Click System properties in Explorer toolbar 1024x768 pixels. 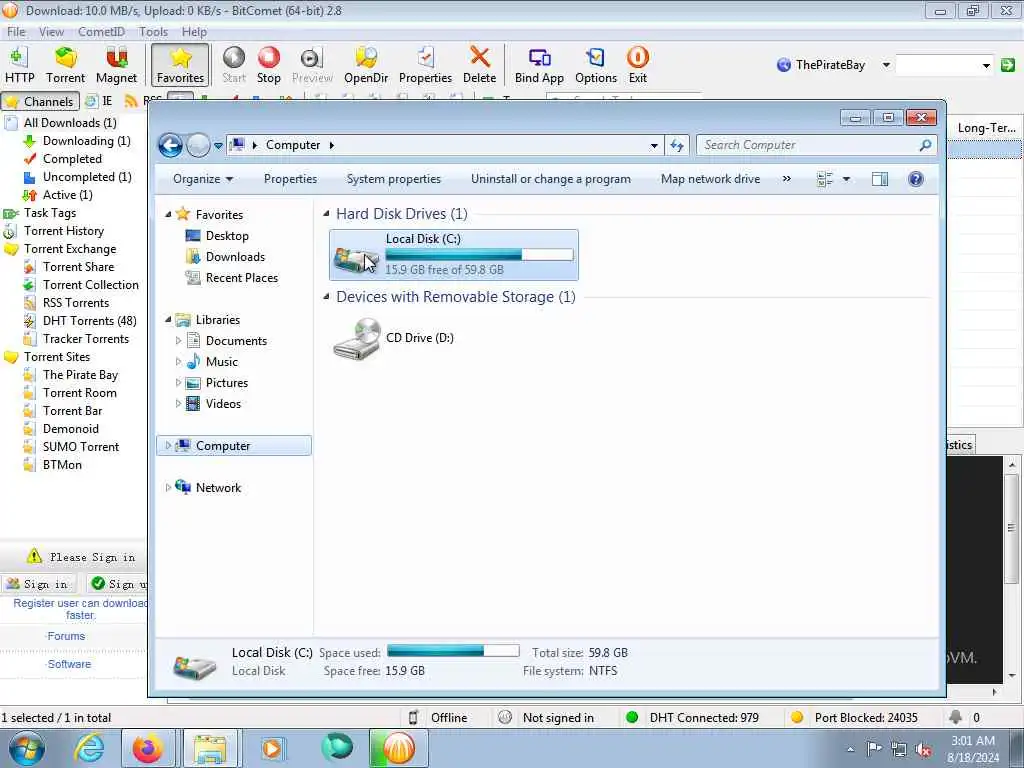(393, 179)
